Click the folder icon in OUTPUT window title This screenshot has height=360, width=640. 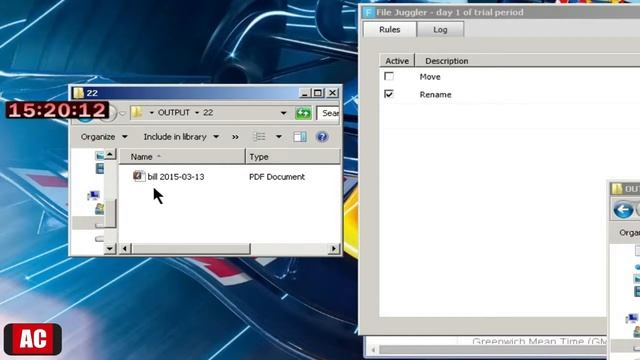(x=617, y=189)
